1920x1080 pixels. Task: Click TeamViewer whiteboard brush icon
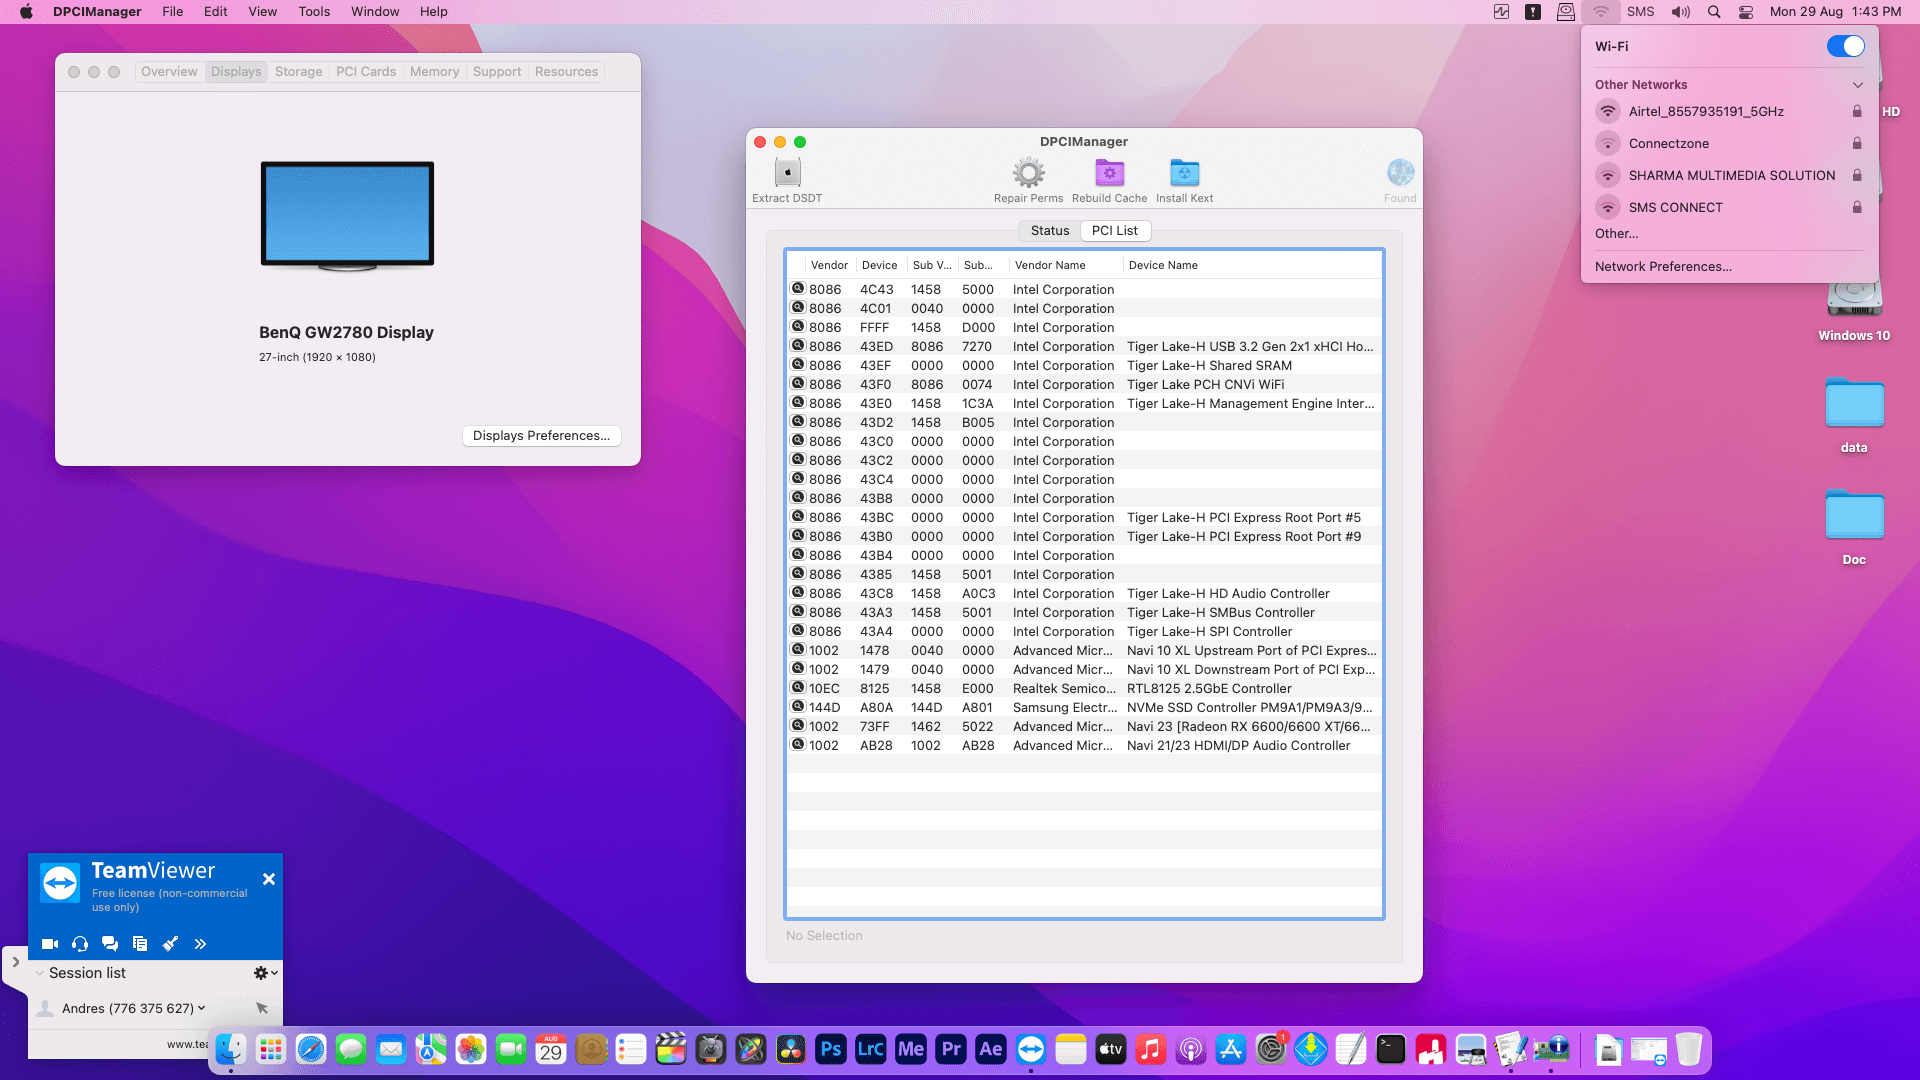coord(170,944)
